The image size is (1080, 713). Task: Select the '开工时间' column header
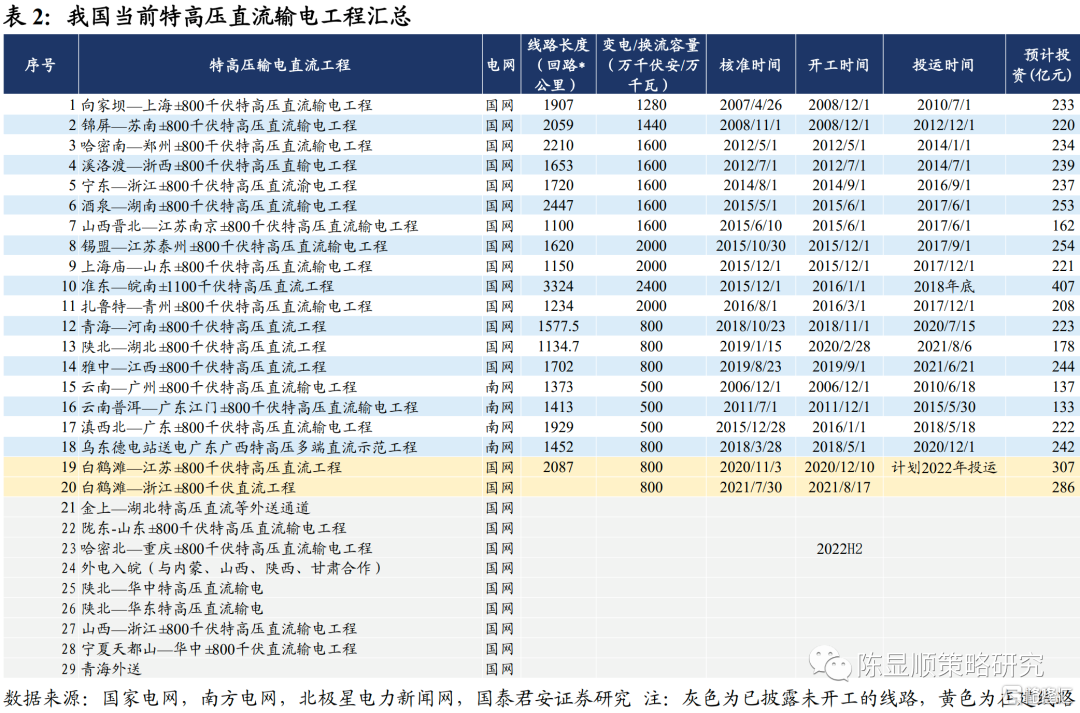click(838, 65)
